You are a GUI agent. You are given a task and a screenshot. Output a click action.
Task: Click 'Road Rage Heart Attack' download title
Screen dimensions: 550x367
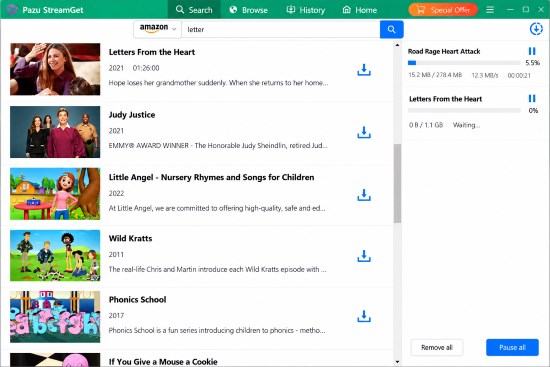pyautogui.click(x=444, y=51)
